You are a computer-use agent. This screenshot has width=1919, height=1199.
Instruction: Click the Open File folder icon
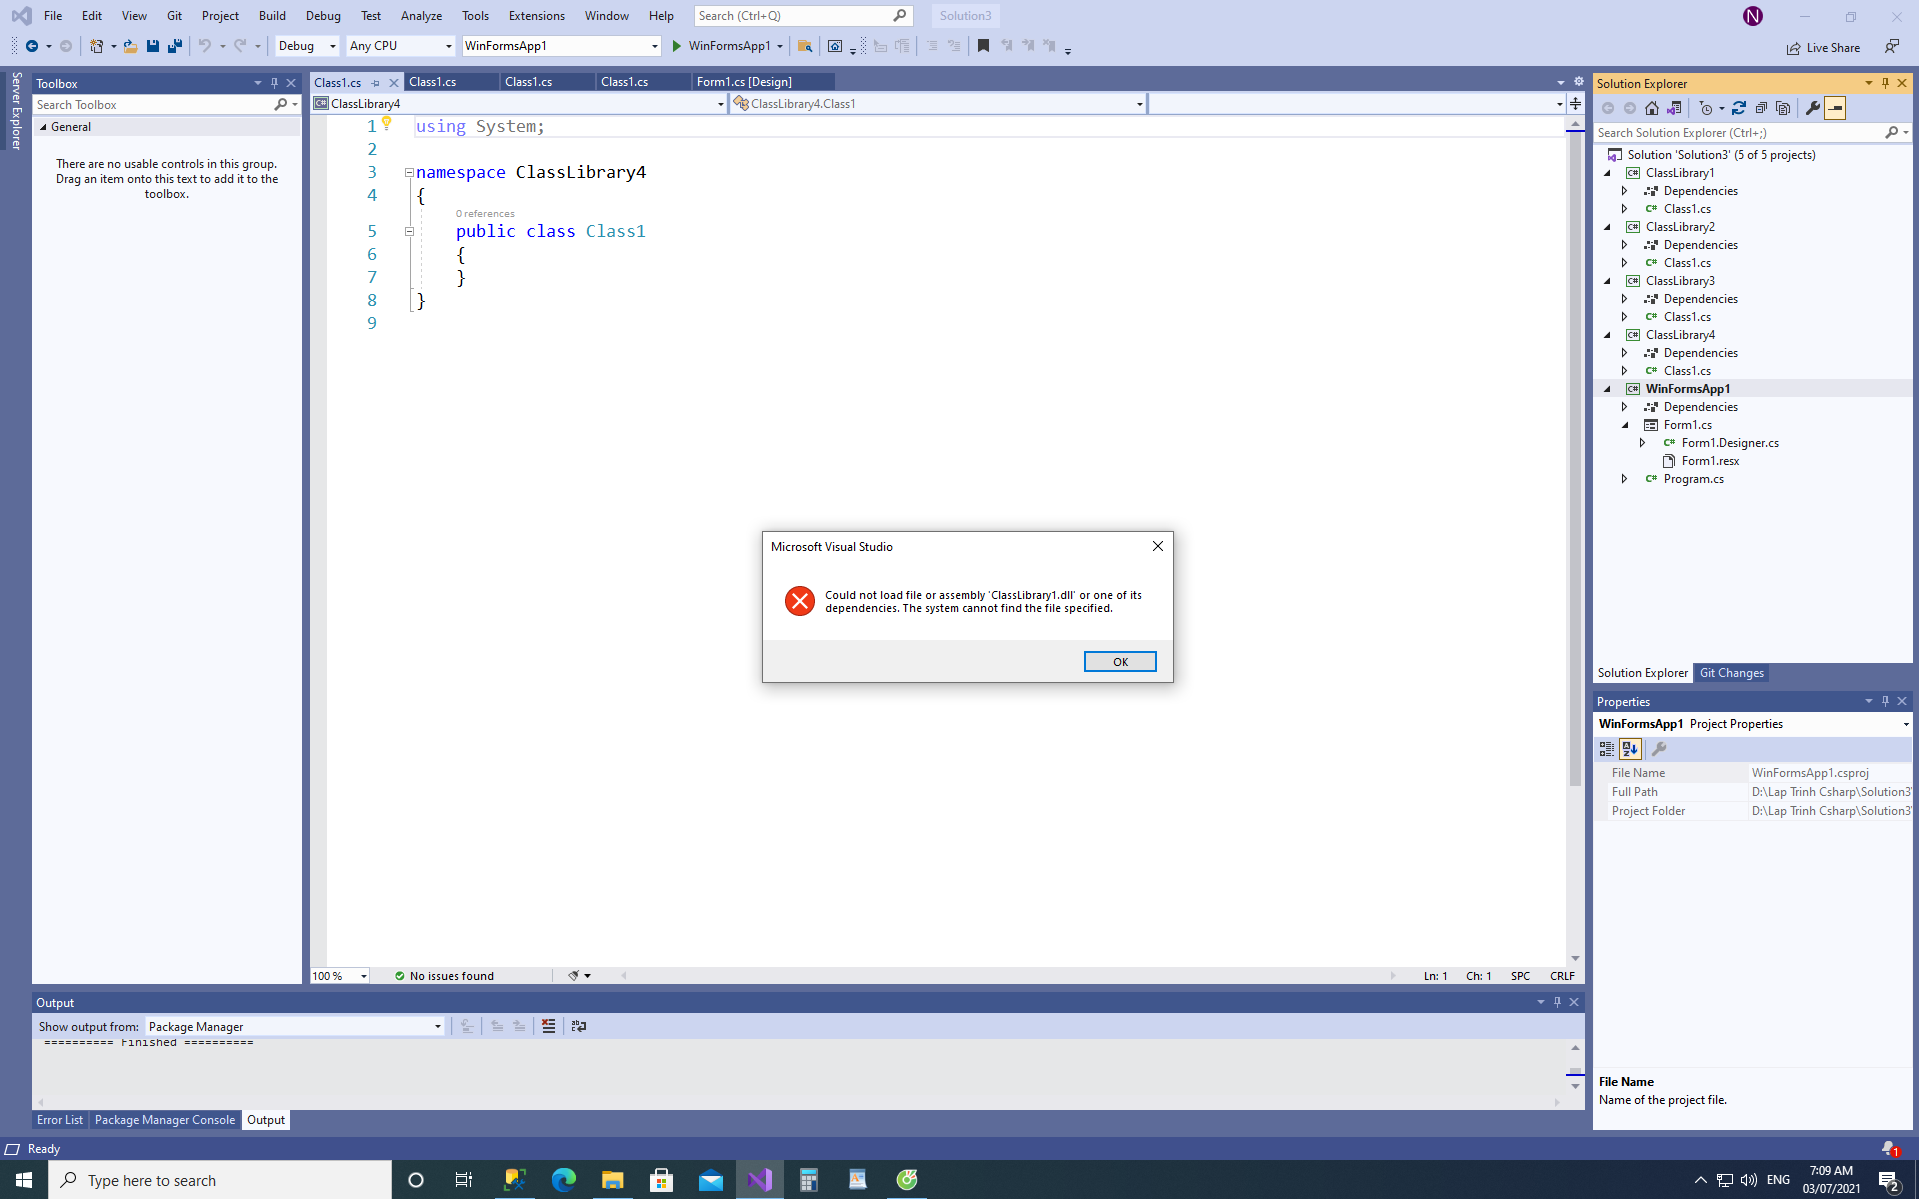click(x=130, y=46)
